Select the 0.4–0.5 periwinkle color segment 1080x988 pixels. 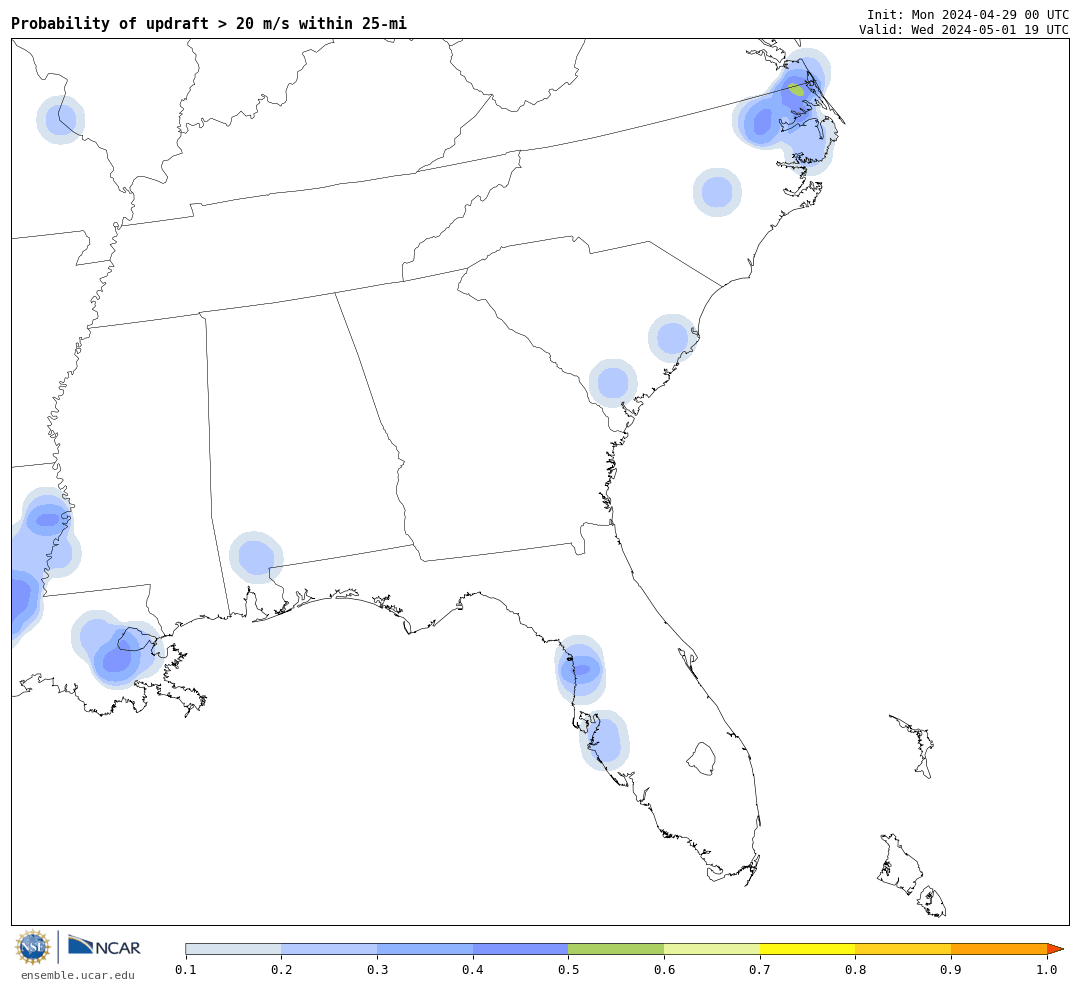pyautogui.click(x=521, y=949)
